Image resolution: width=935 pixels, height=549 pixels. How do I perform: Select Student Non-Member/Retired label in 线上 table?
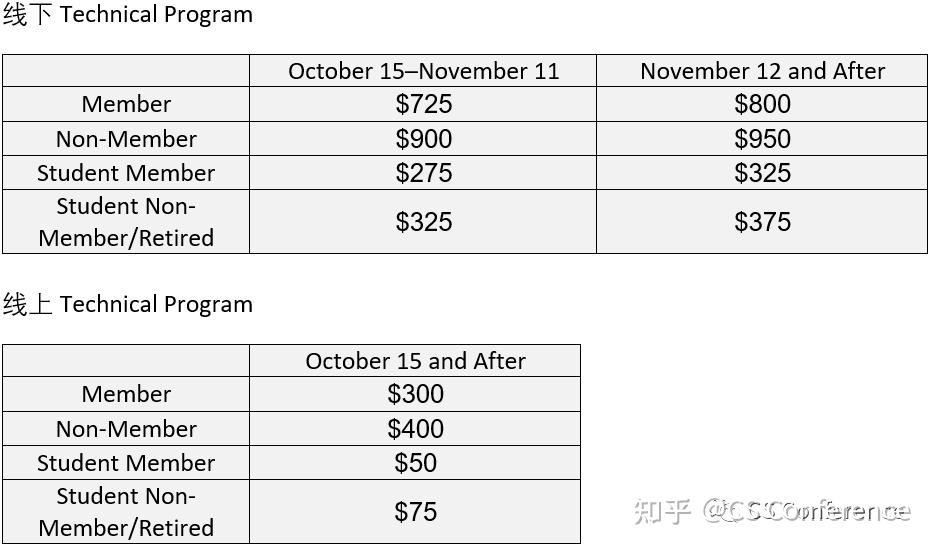pyautogui.click(x=126, y=512)
